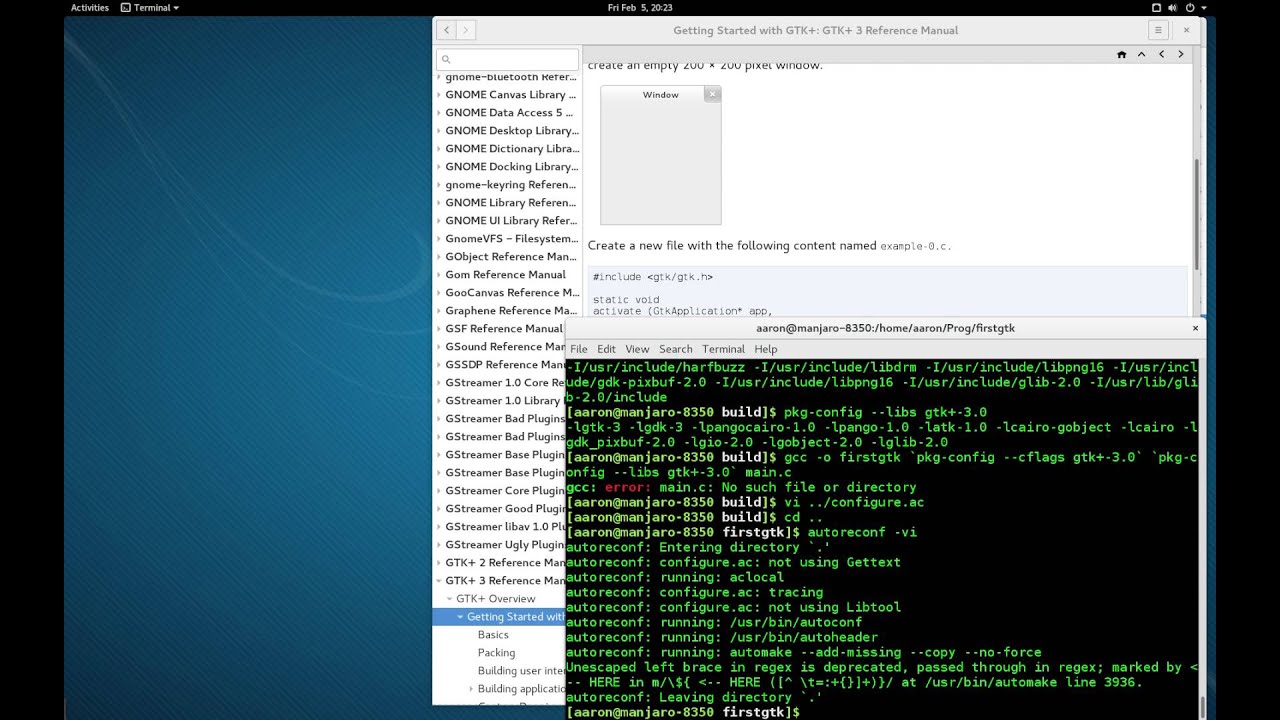Open Edit menu in terminal
Viewport: 1280px width, 720px height.
[x=606, y=349]
